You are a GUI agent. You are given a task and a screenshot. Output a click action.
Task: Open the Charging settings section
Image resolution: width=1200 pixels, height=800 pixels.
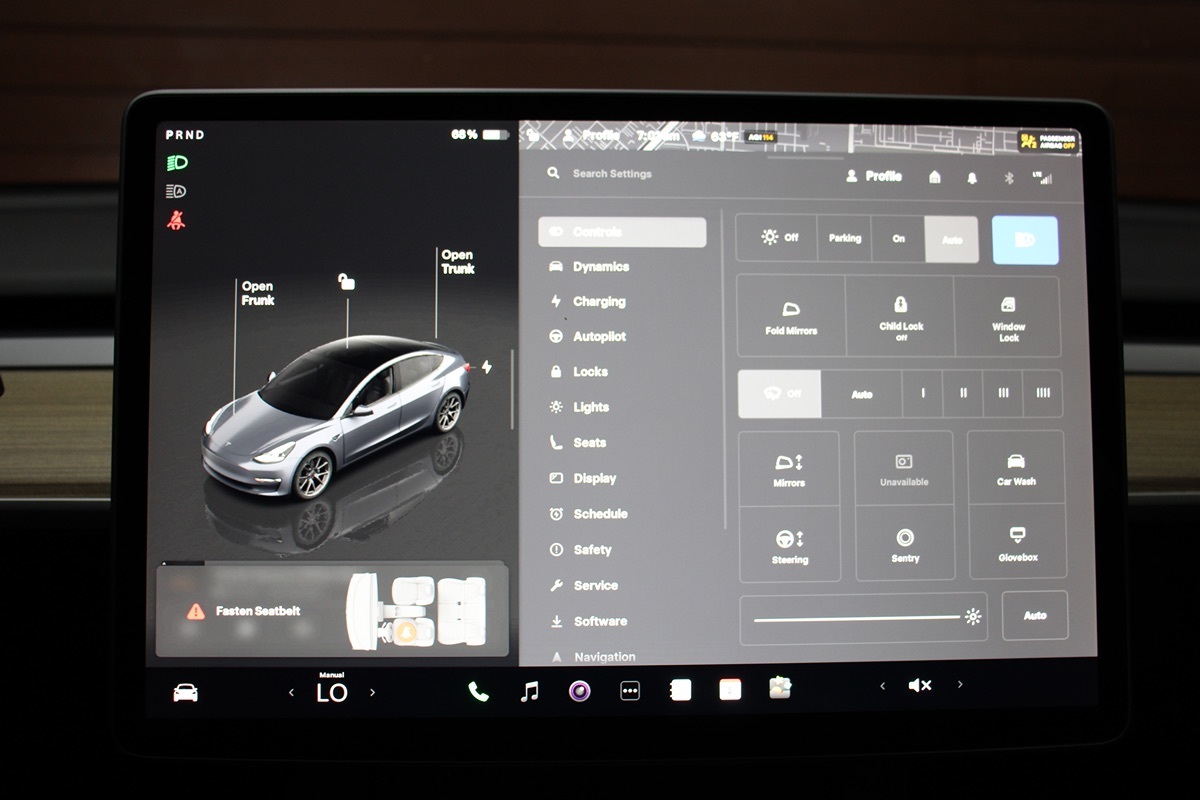pos(598,302)
